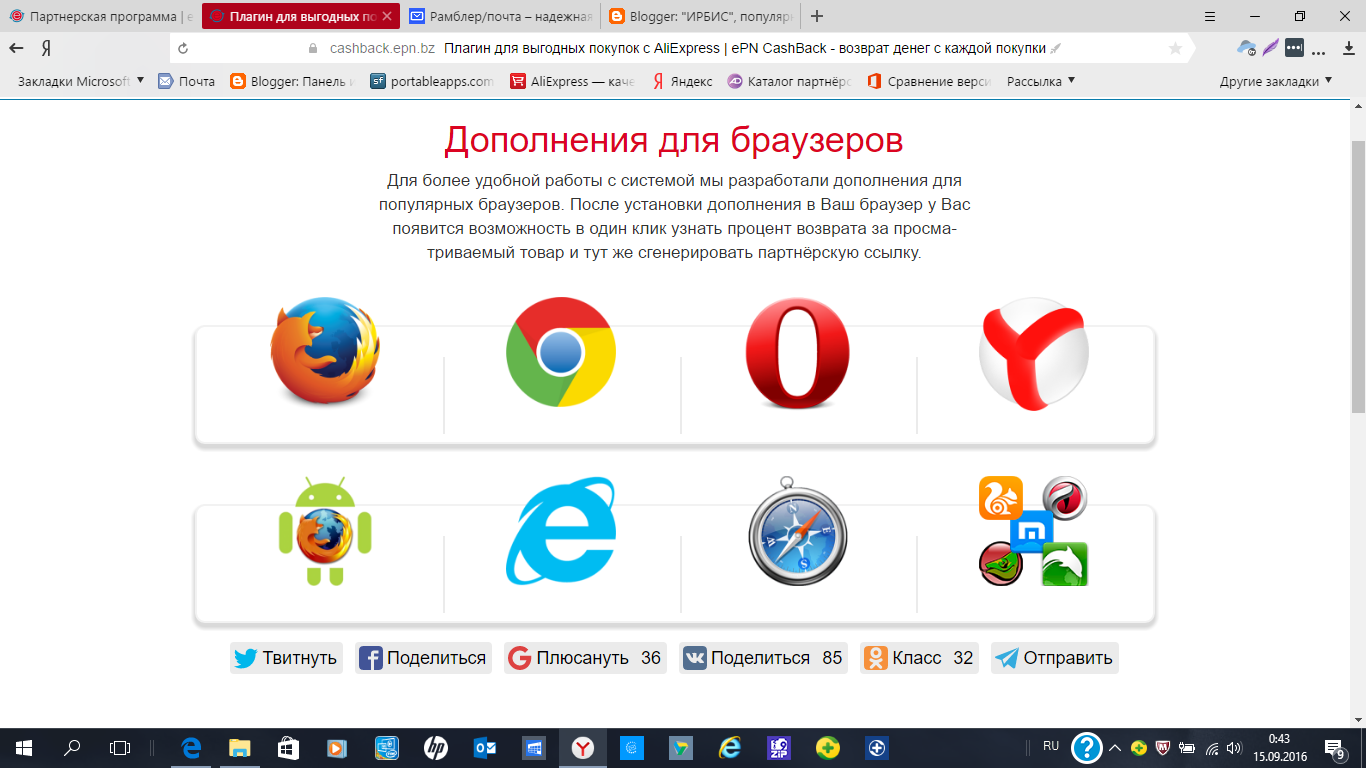Open the password manager extension icon
The image size is (1366, 768).
pos(1295,48)
